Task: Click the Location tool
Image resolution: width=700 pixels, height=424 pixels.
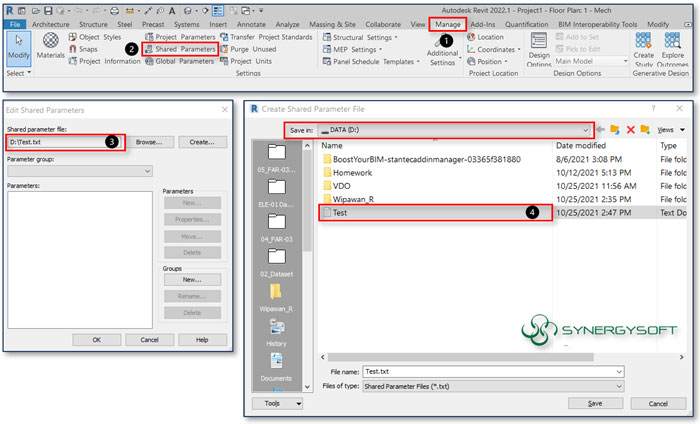Action: 485,37
